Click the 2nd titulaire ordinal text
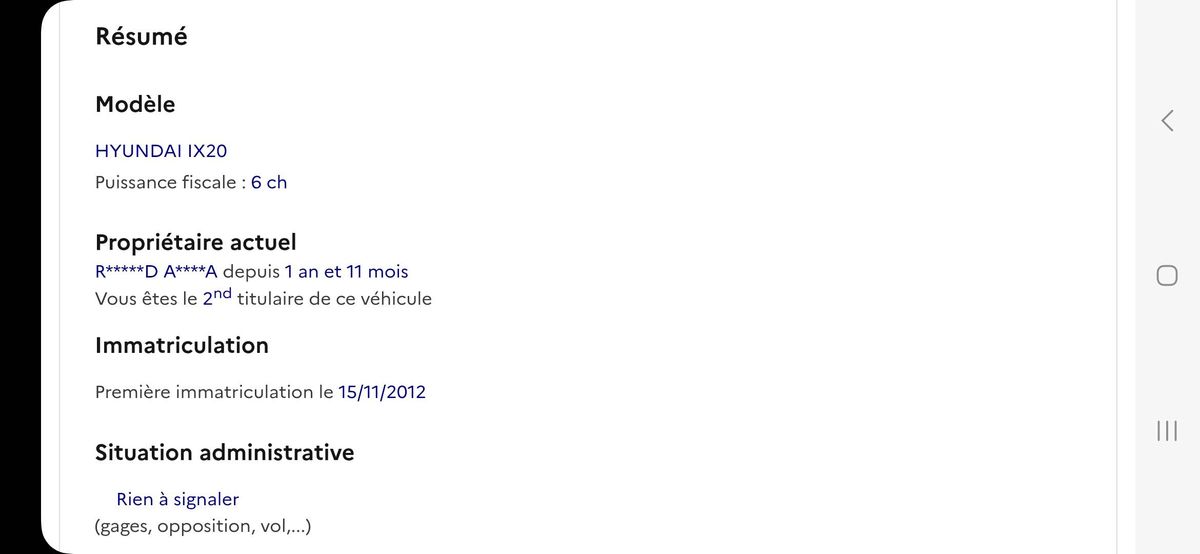The image size is (1200, 554). pyautogui.click(x=217, y=296)
